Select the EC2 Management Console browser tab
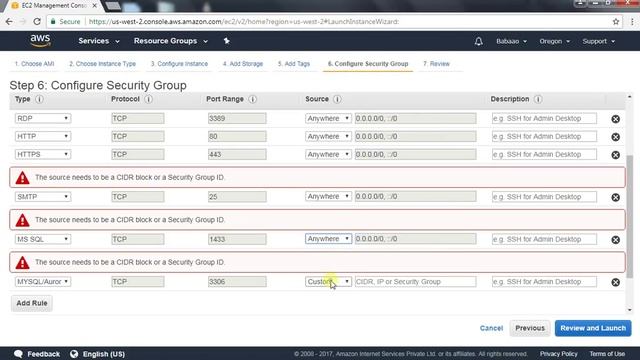640x360 pixels. point(54,6)
